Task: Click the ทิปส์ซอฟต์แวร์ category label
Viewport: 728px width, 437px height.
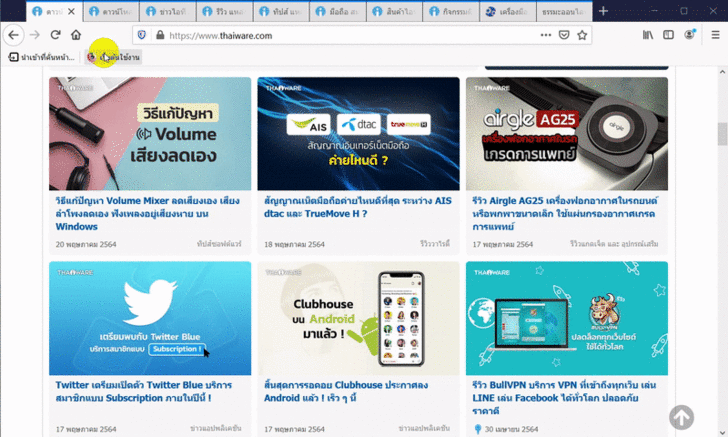Action: pos(219,244)
